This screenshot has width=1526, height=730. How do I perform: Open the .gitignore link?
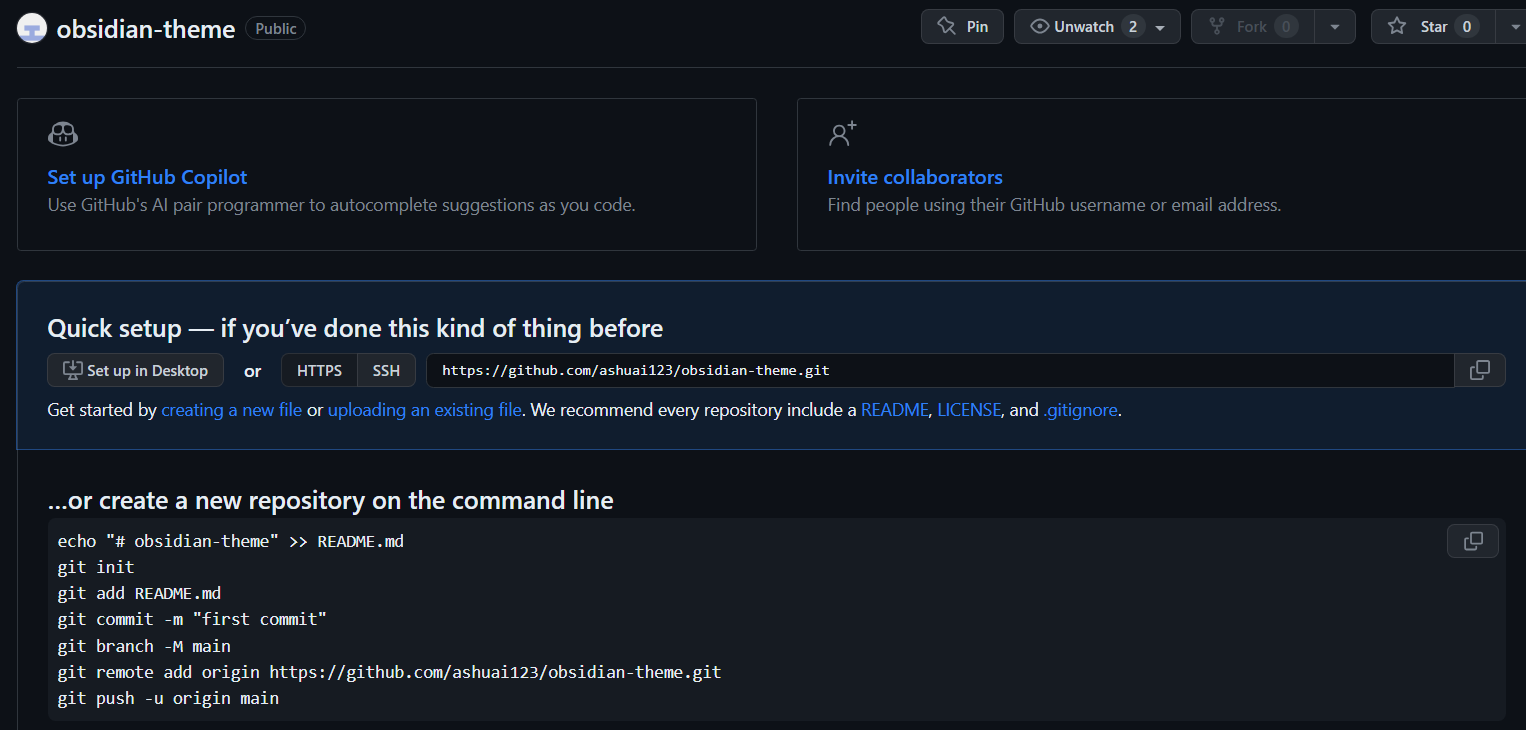[1080, 410]
